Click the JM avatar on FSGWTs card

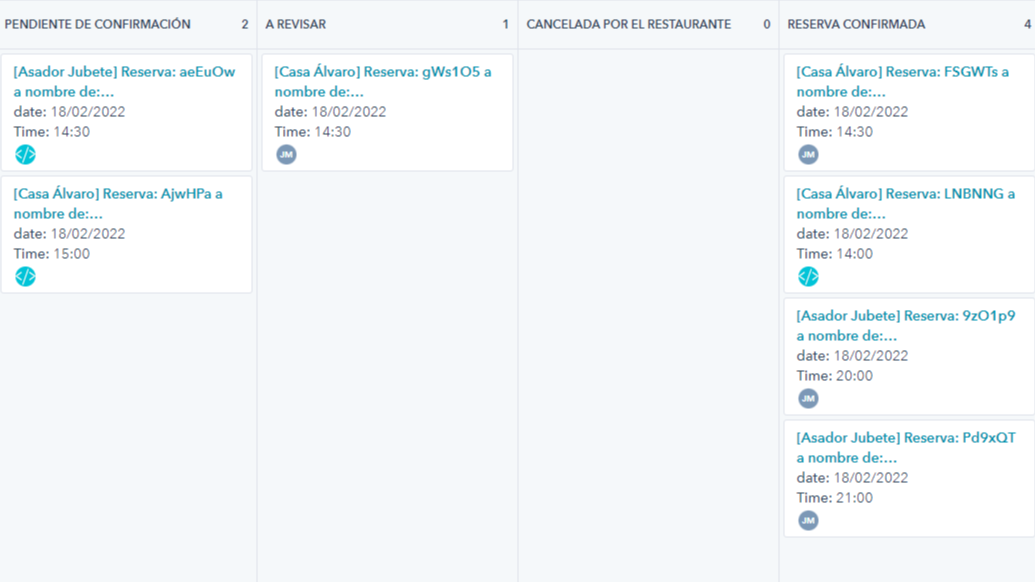(808, 155)
